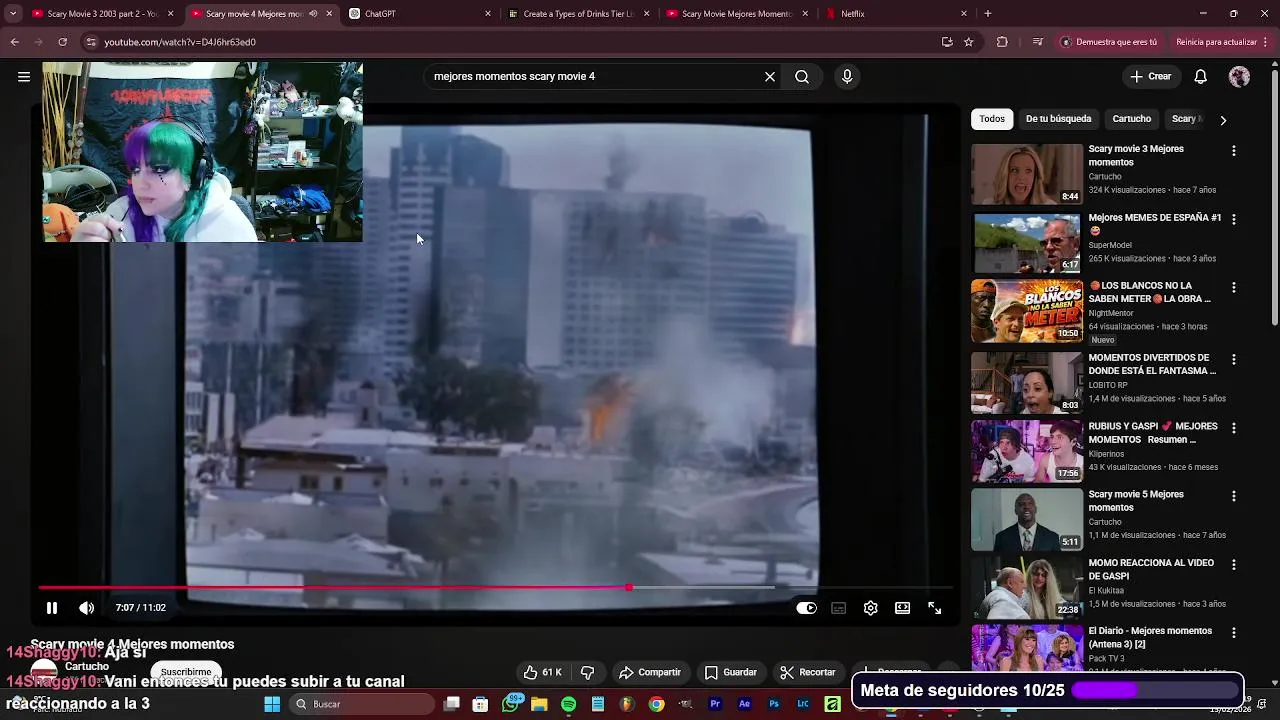Open the Windows Start menu
Image resolution: width=1280 pixels, height=720 pixels.
click(x=272, y=704)
